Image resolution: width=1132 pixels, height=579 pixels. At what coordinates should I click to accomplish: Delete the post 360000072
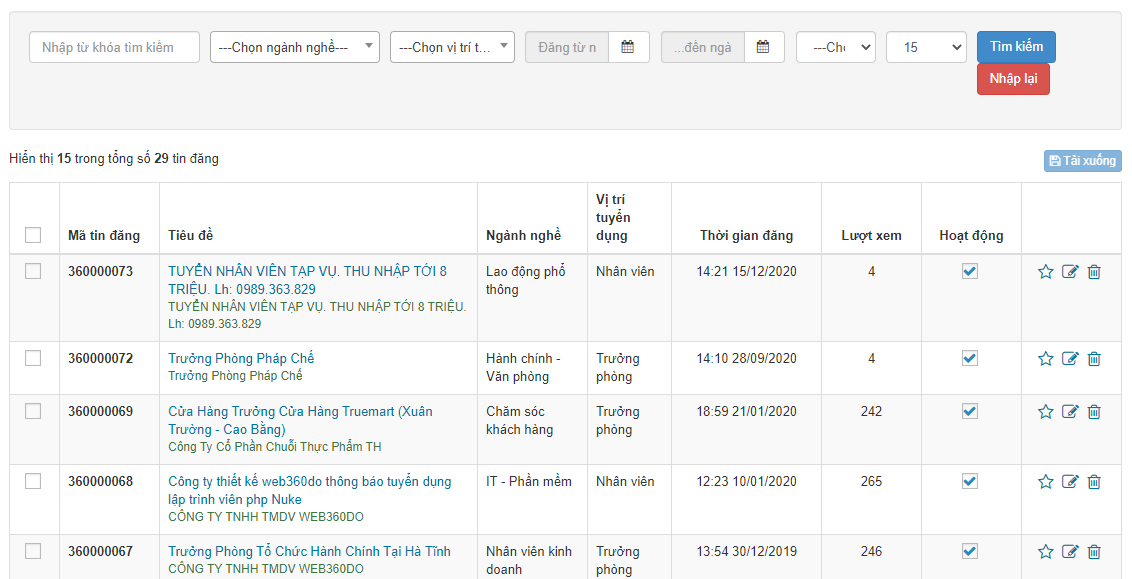coord(1094,358)
